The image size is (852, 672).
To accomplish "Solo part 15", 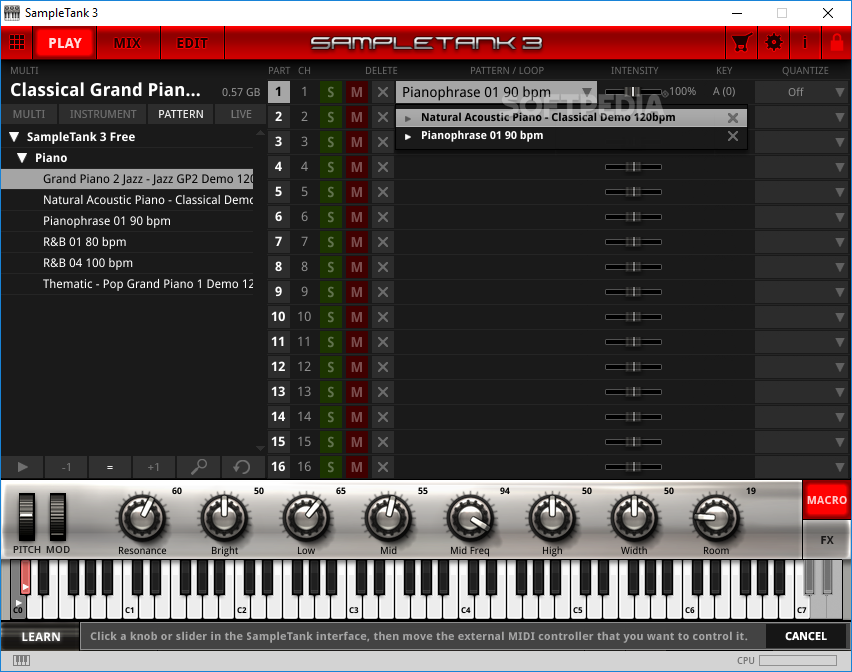I will coord(330,442).
